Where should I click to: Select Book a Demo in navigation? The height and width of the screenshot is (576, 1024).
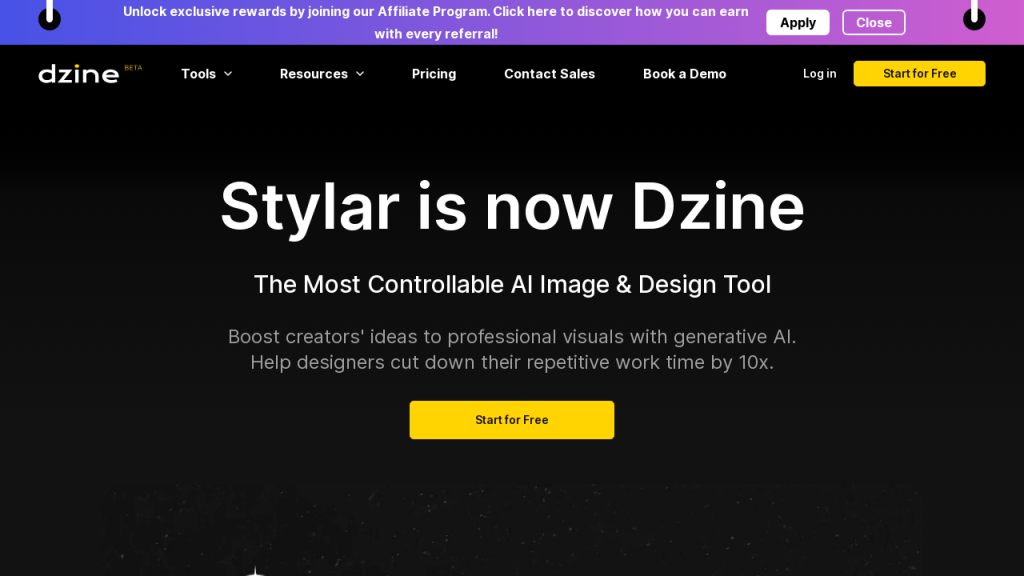[x=684, y=74]
